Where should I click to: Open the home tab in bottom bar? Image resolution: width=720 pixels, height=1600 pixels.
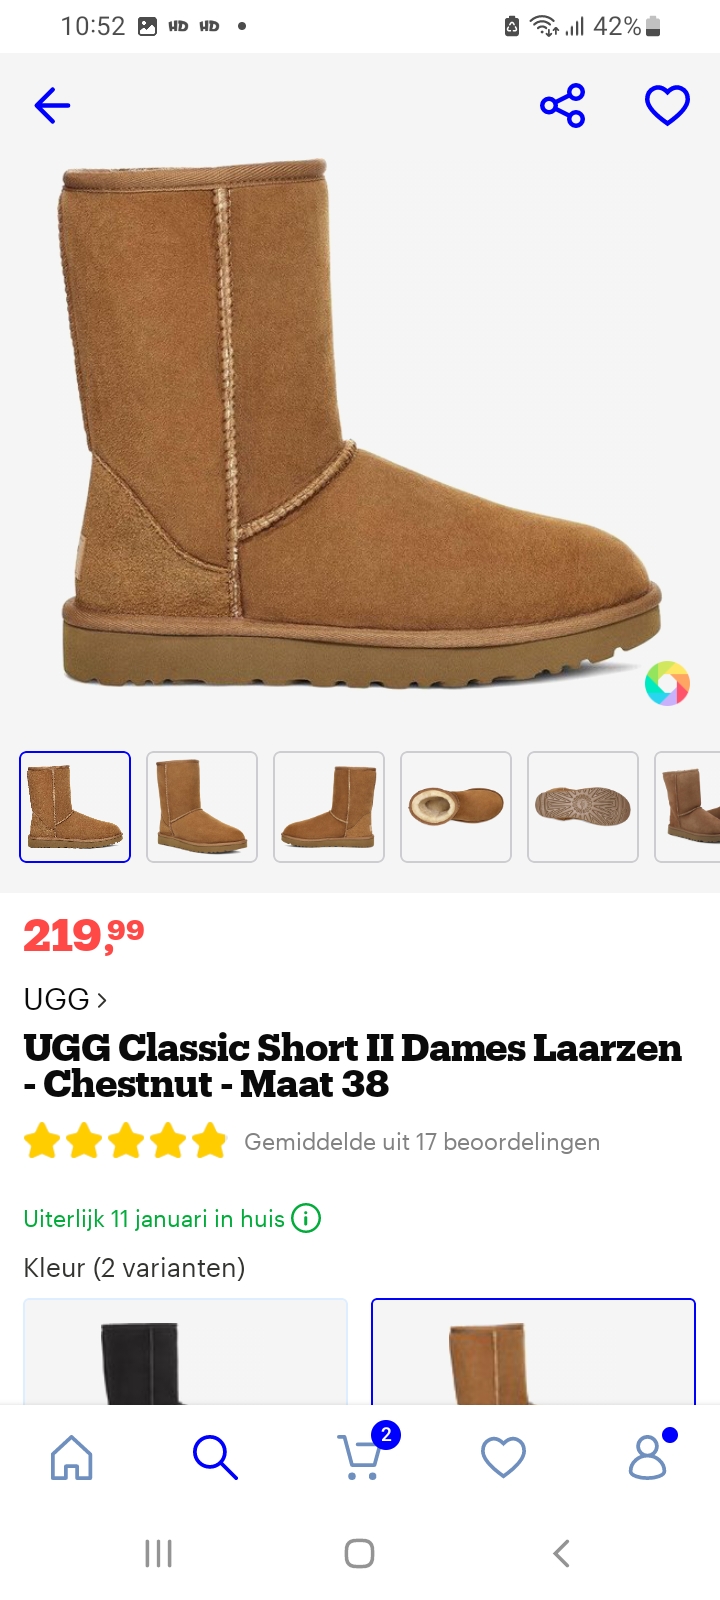[x=72, y=1457]
